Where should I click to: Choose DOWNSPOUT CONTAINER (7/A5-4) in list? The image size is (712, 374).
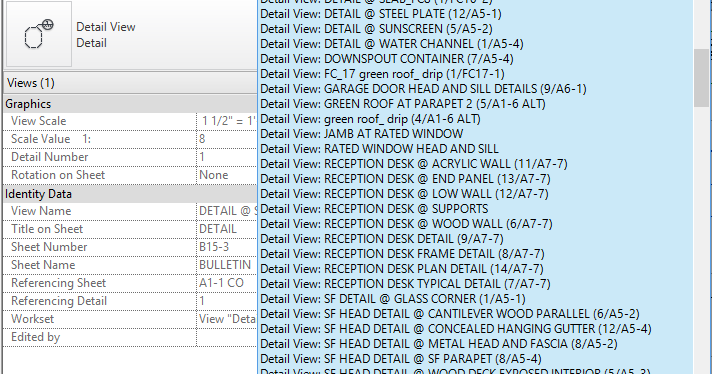(386, 59)
